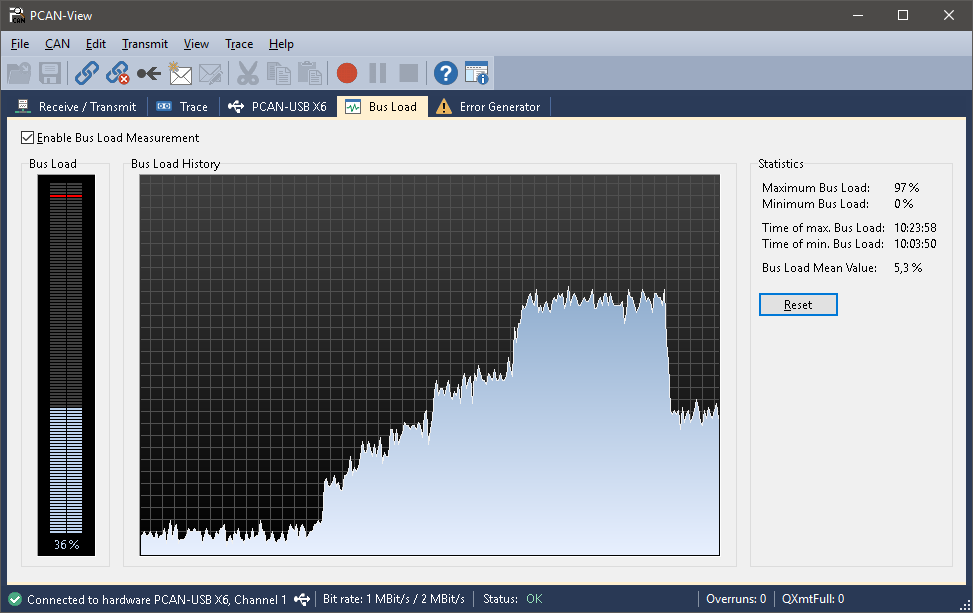The image size is (973, 613).
Task: Create a new transmit message via envelope icon
Action: click(x=180, y=73)
